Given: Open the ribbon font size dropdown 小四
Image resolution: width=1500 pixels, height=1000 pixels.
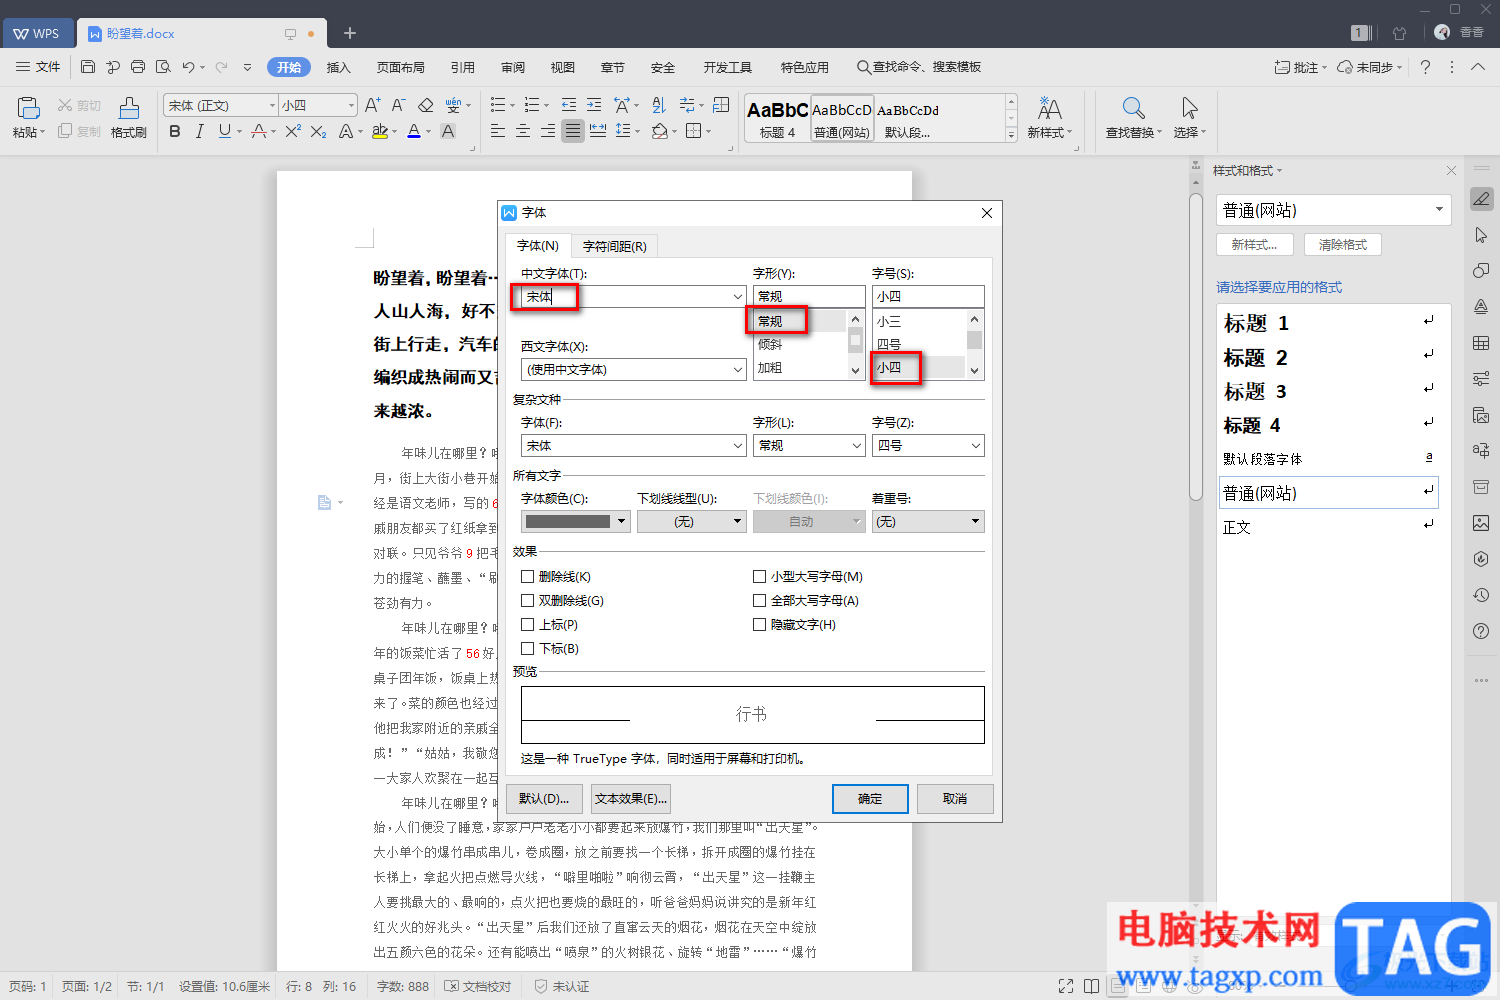Looking at the screenshot, I should coord(351,105).
